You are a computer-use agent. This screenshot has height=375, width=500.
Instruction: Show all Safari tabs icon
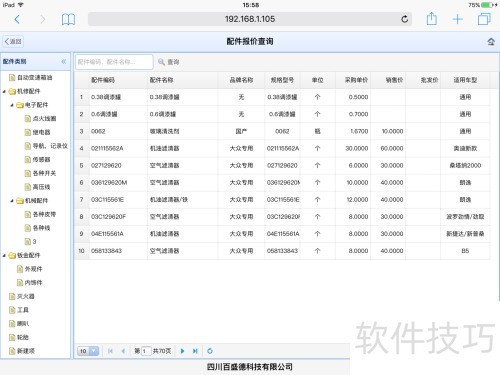[484, 19]
